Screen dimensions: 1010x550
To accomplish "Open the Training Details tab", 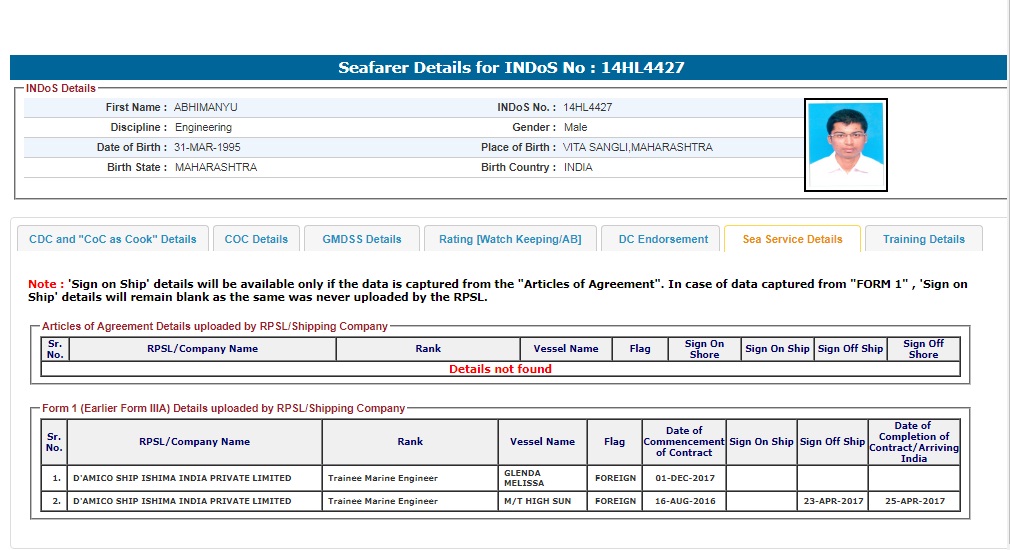I will pyautogui.click(x=923, y=239).
